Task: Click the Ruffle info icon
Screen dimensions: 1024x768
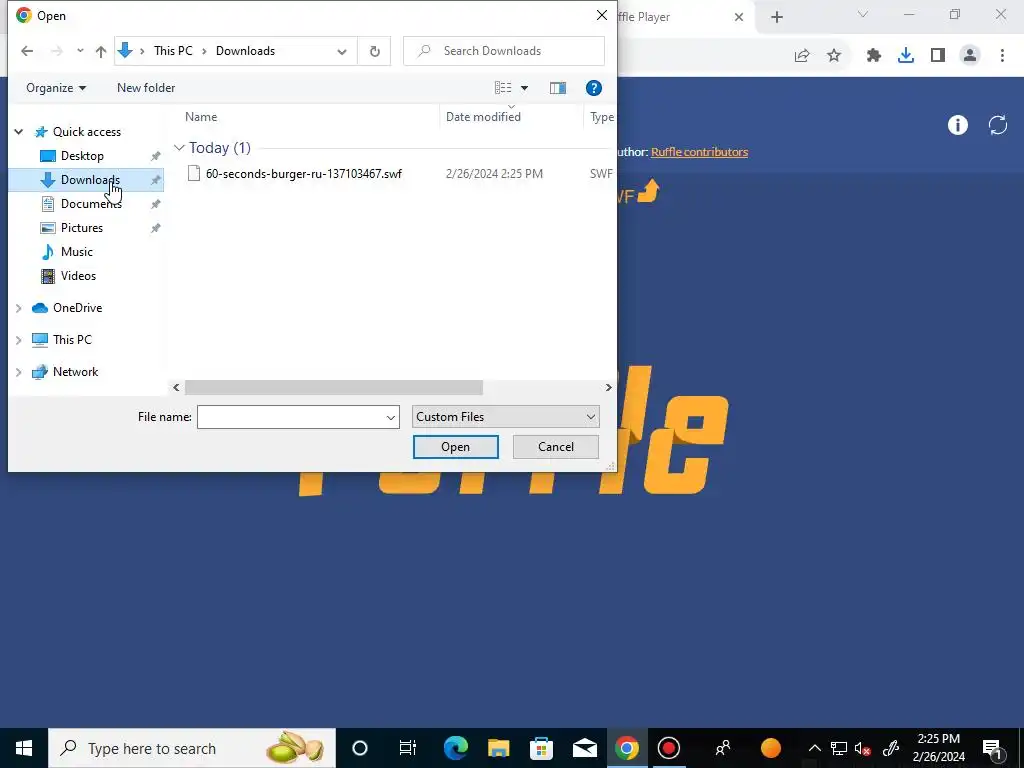Action: 957,125
